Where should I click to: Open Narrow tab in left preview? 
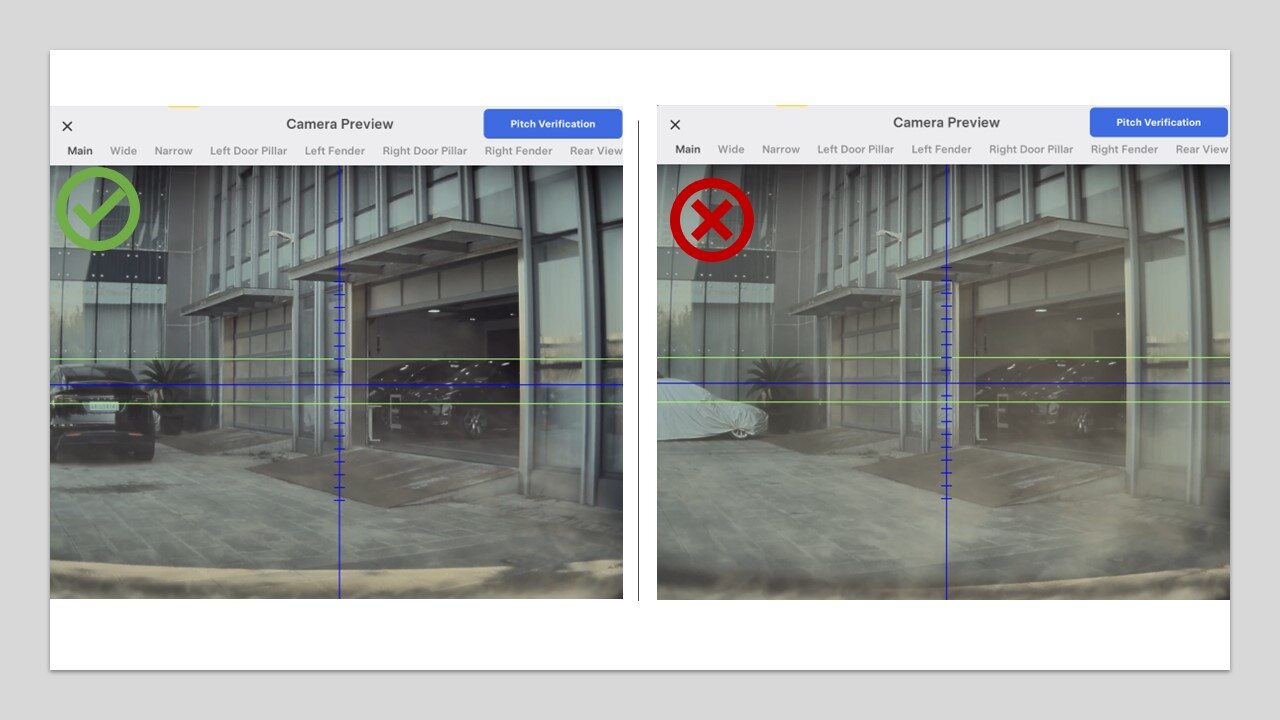pos(173,151)
